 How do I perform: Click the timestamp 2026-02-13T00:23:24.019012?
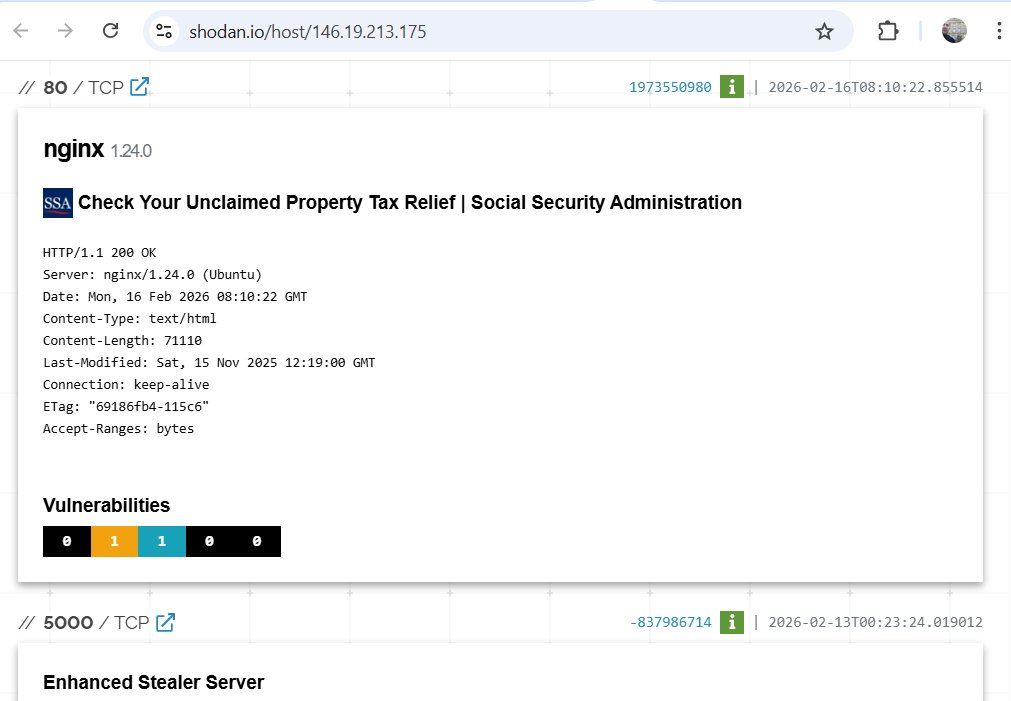[x=876, y=622]
